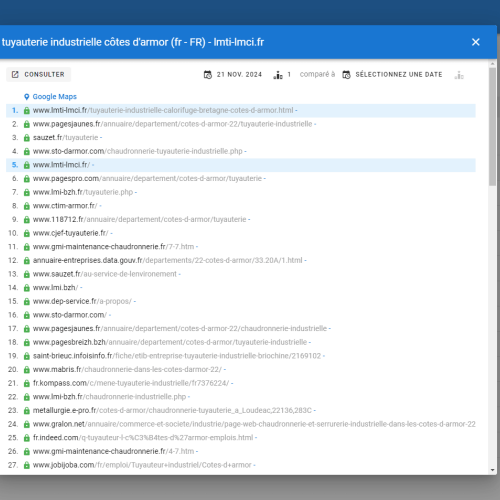The height and width of the screenshot is (500, 500).
Task: Click green lock icon on 118712.fr row
Action: [x=27, y=220]
